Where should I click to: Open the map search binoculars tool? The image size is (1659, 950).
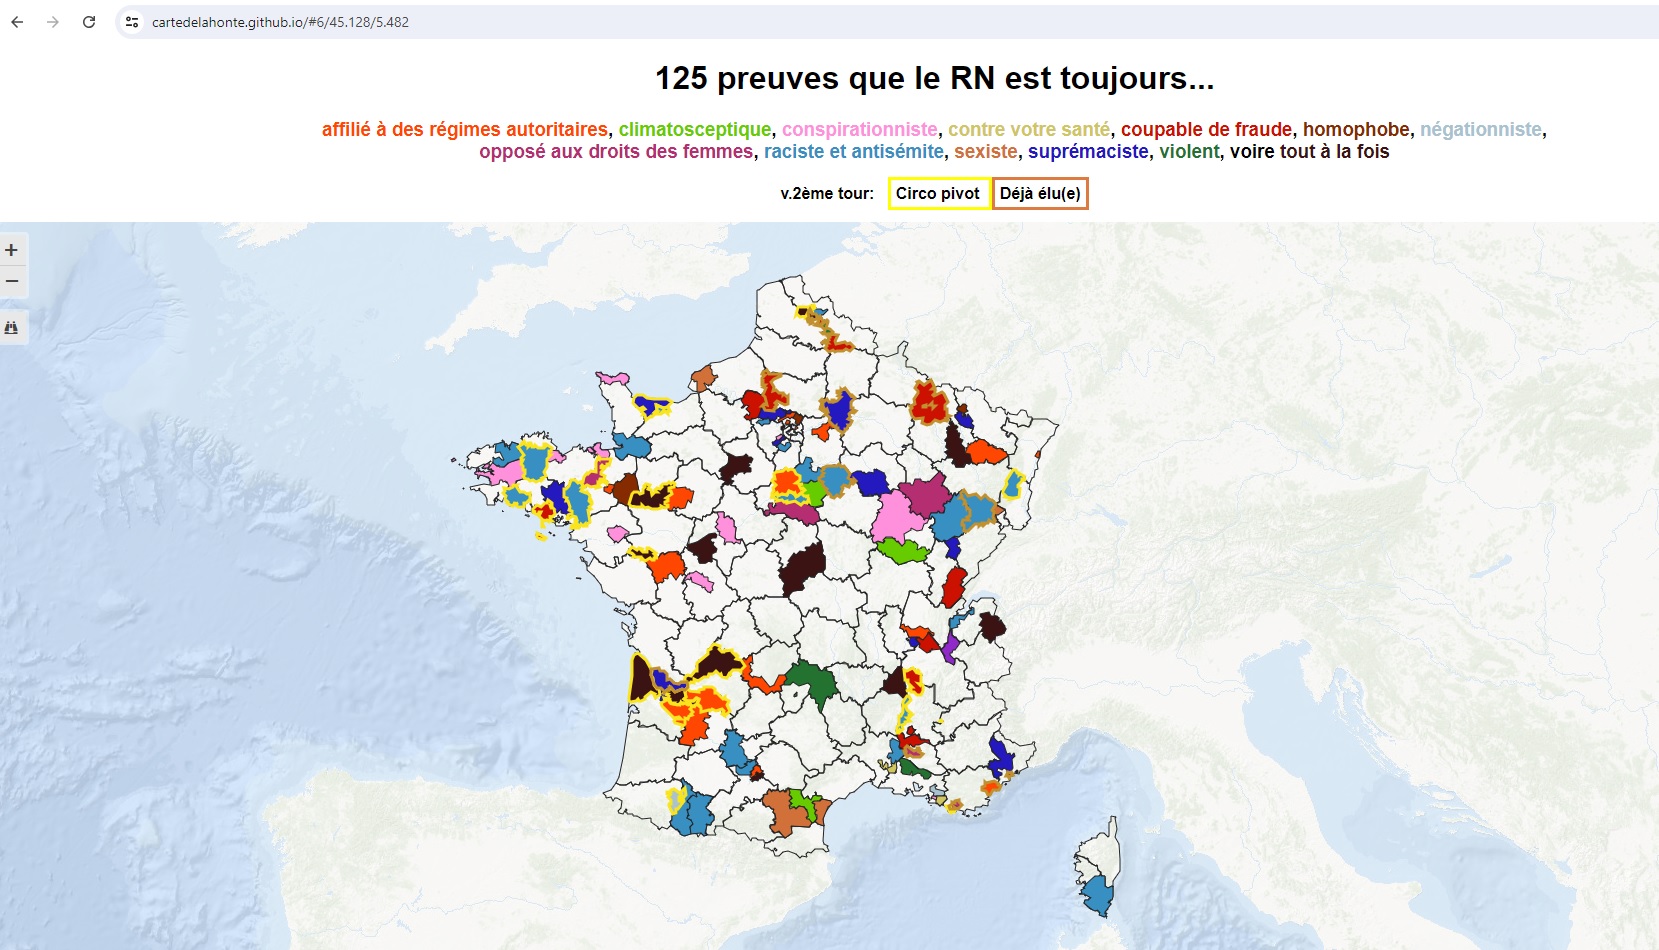coord(12,327)
